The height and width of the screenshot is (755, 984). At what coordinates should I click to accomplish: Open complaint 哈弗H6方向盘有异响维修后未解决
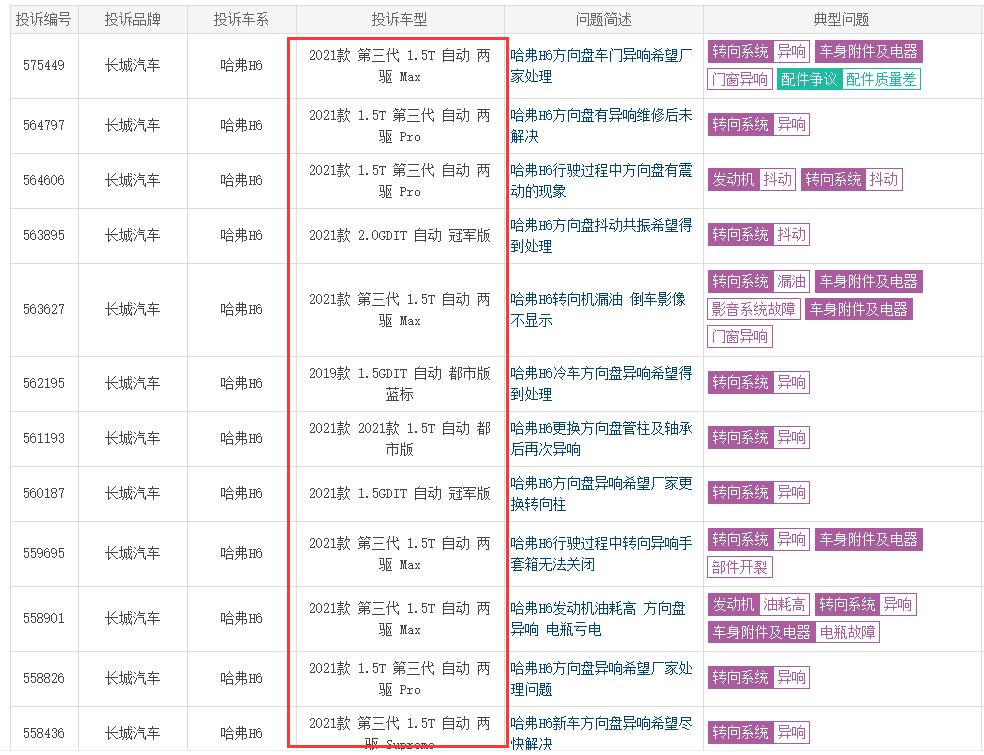tap(601, 126)
